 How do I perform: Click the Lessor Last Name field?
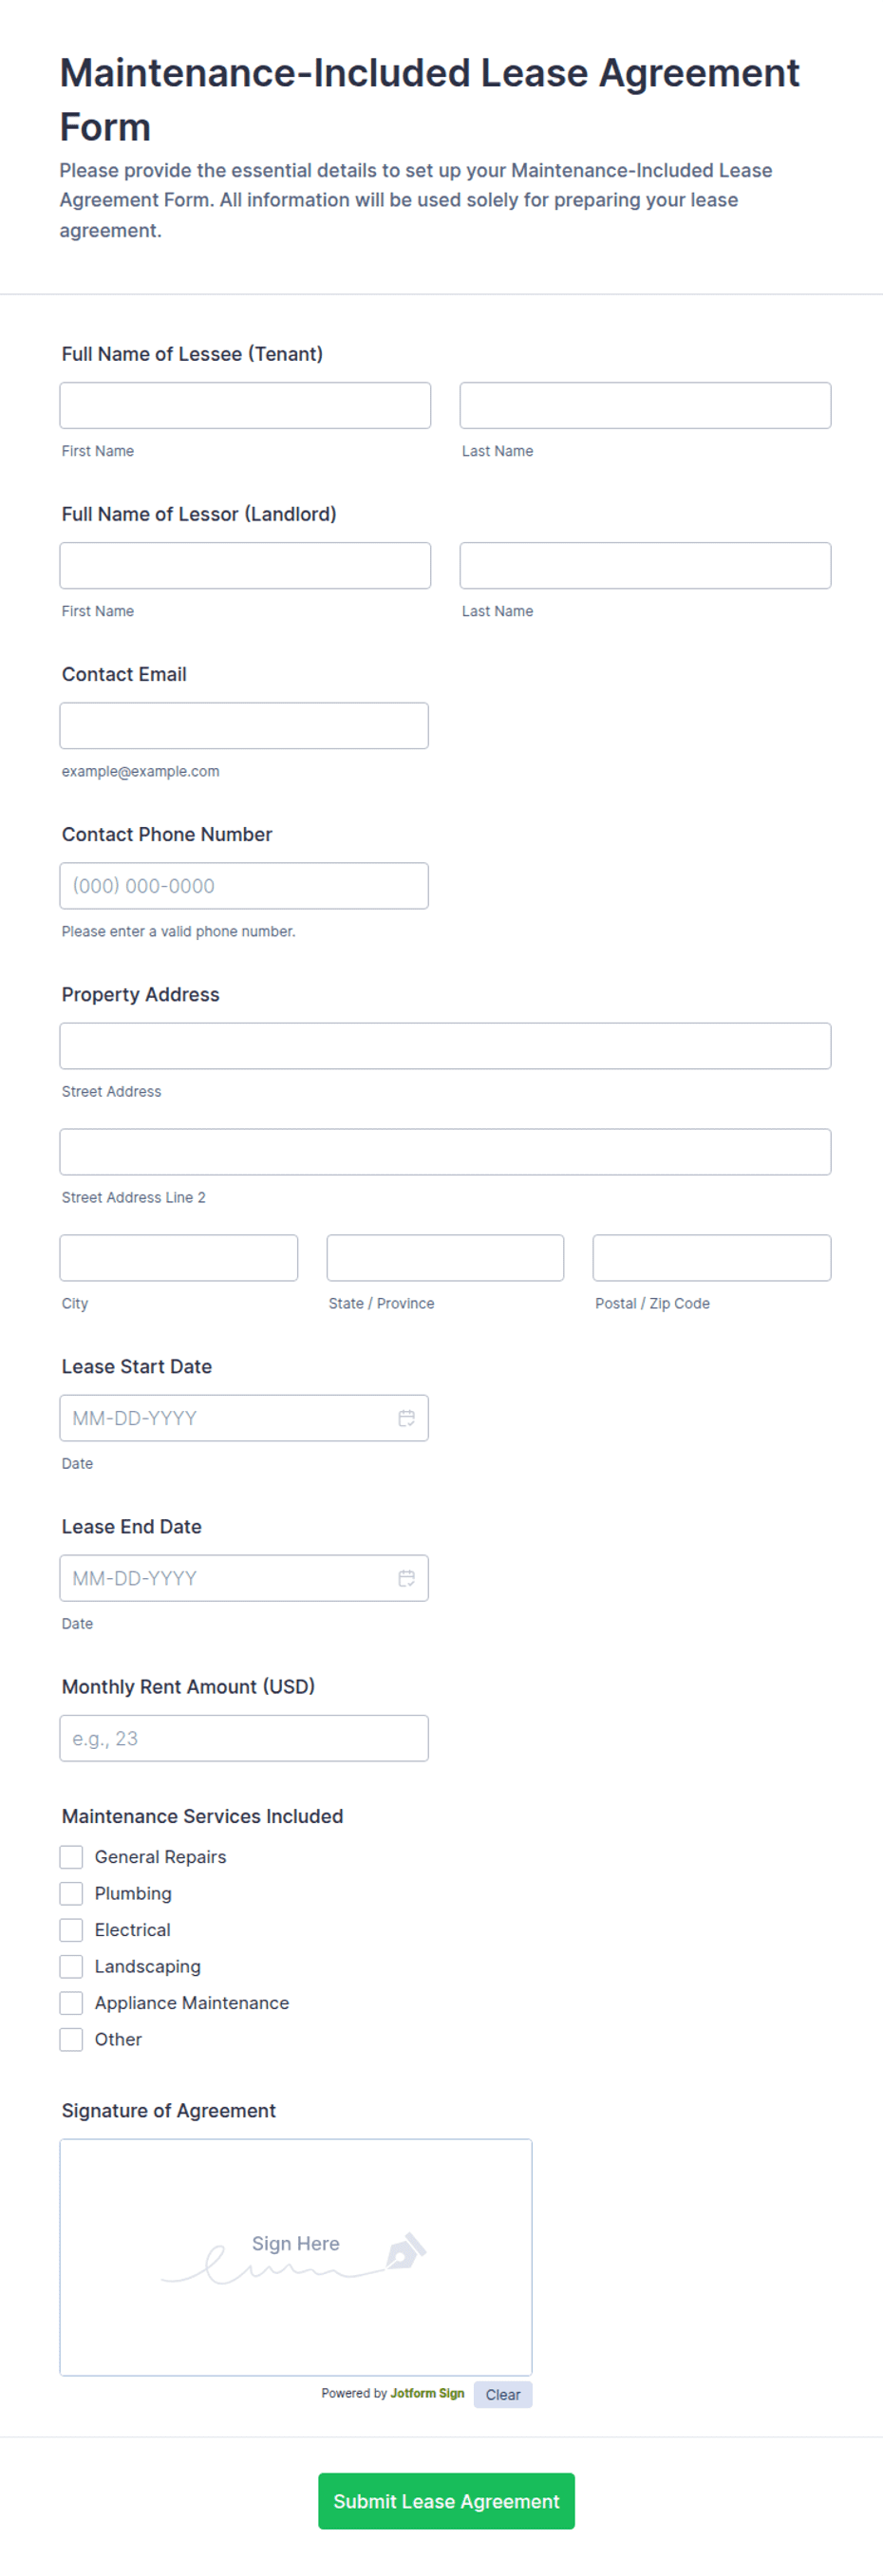(x=645, y=565)
